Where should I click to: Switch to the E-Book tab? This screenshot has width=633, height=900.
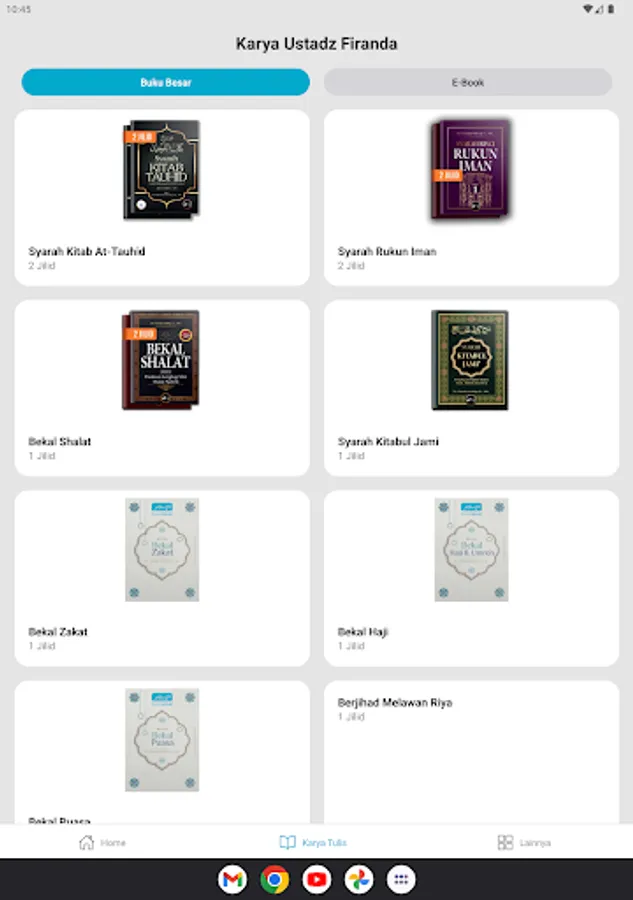click(x=468, y=82)
